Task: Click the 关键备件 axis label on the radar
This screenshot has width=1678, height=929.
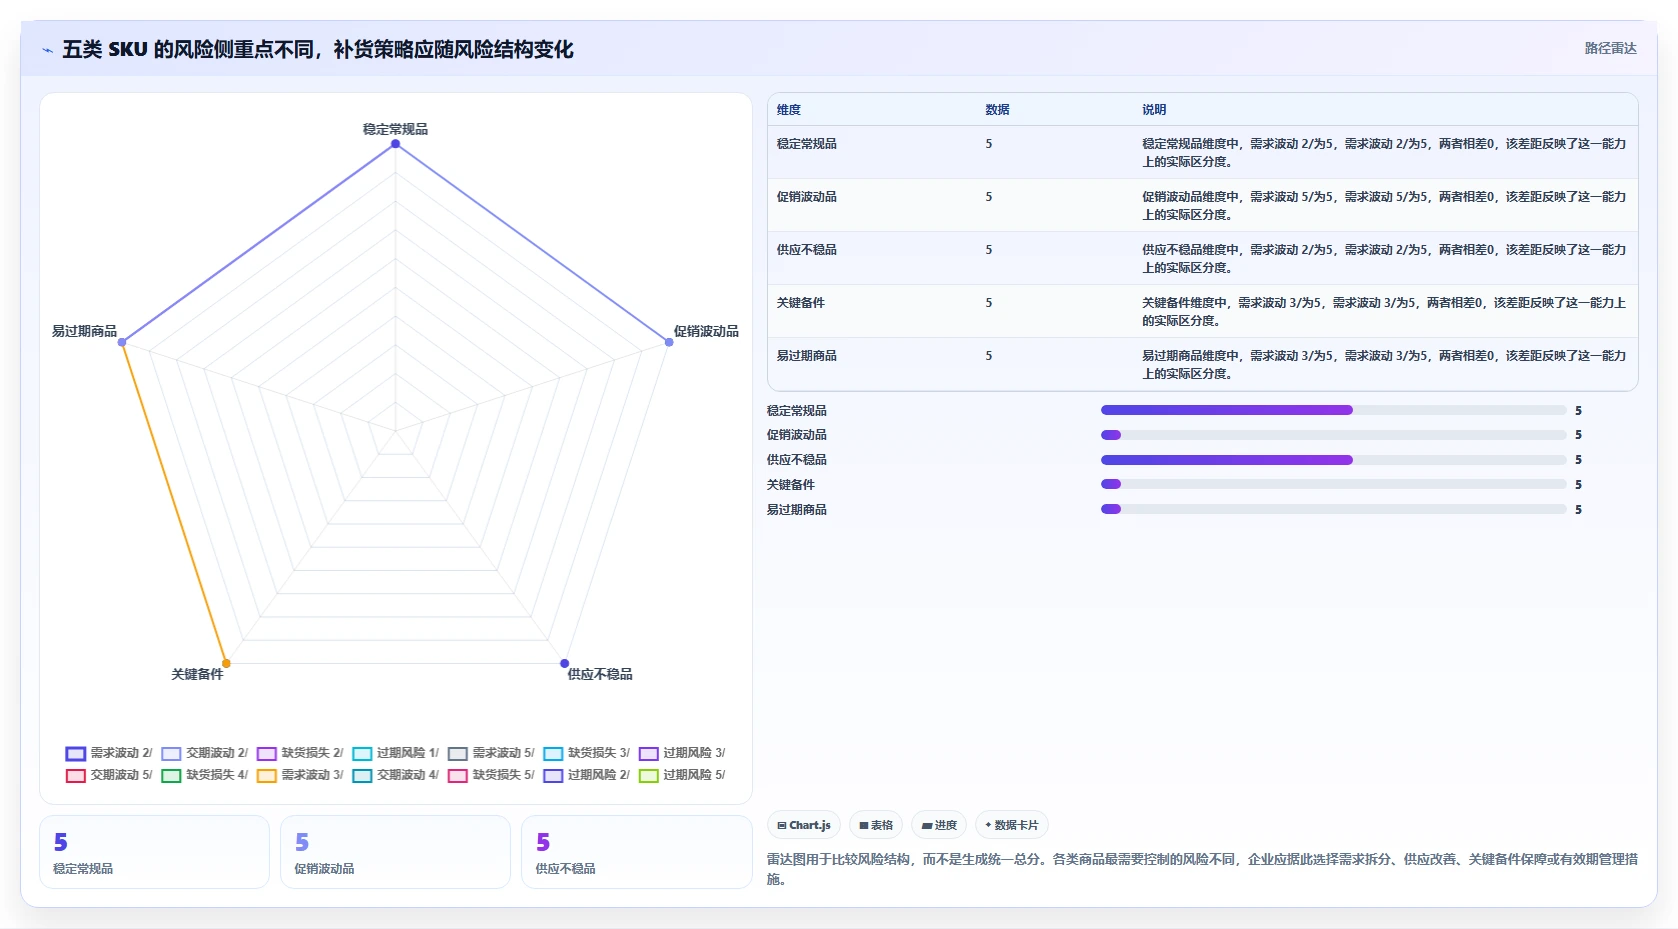Action: click(197, 674)
